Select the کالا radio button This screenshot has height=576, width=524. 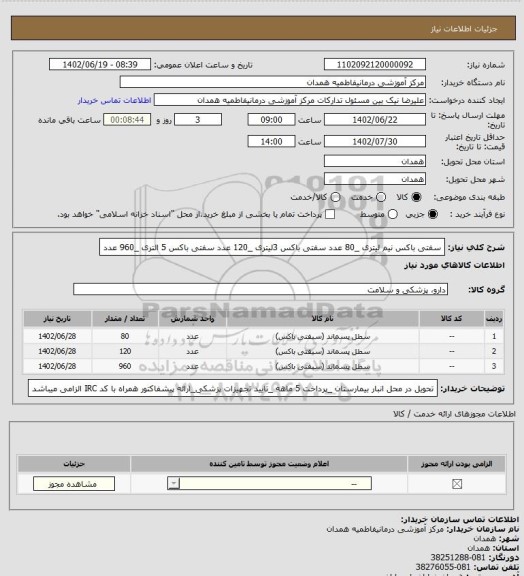416,197
